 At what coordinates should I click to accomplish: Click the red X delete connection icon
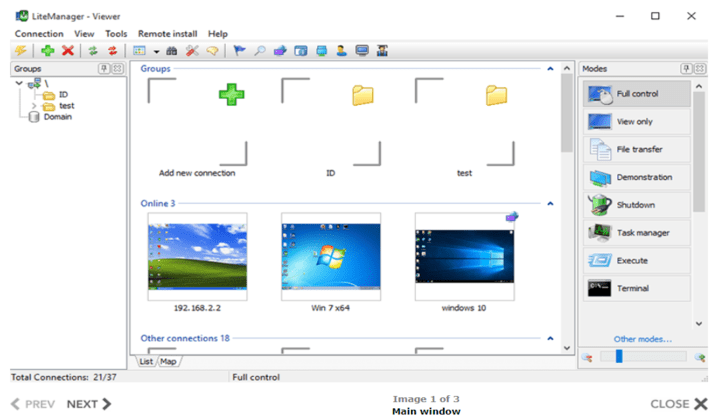[x=68, y=51]
